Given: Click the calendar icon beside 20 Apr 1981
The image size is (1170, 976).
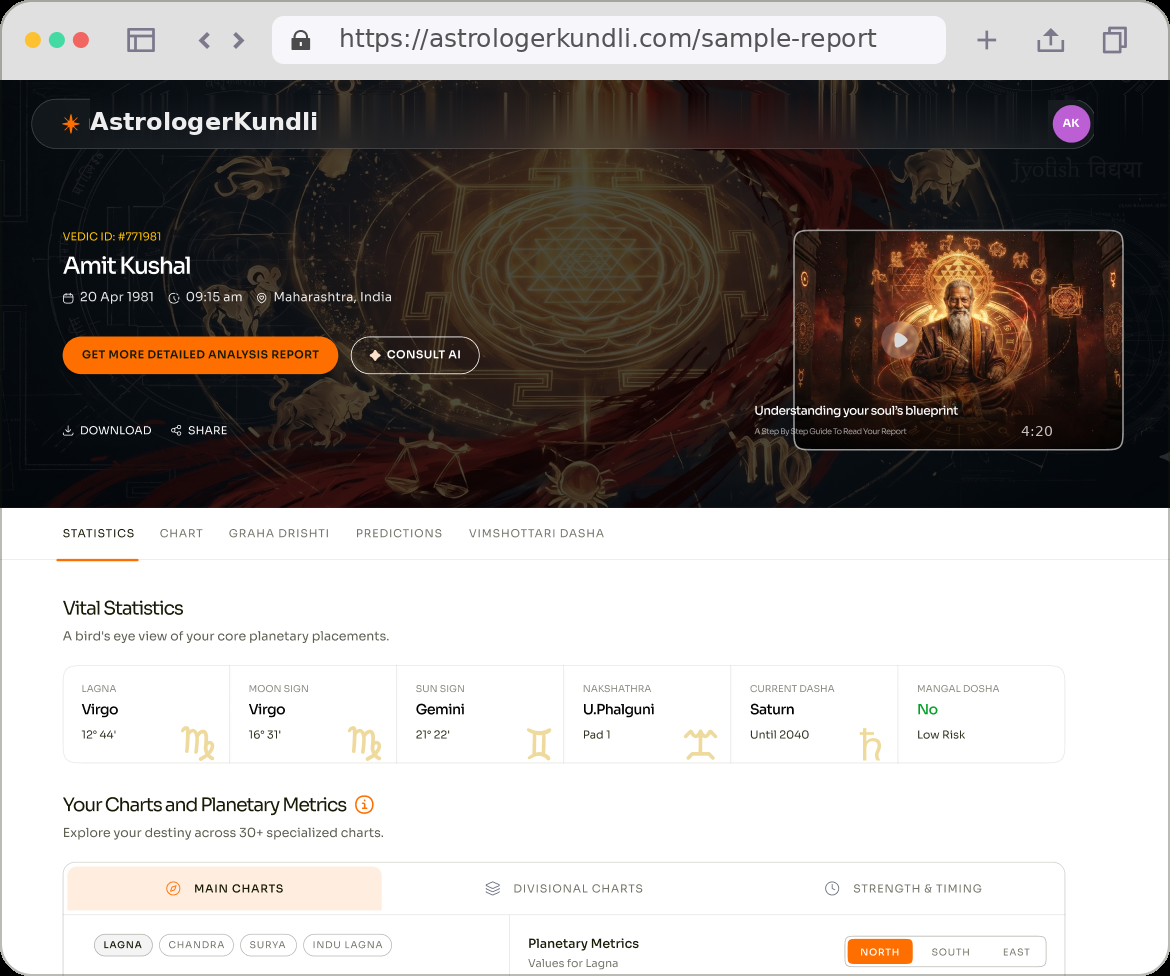Looking at the screenshot, I should tap(68, 298).
